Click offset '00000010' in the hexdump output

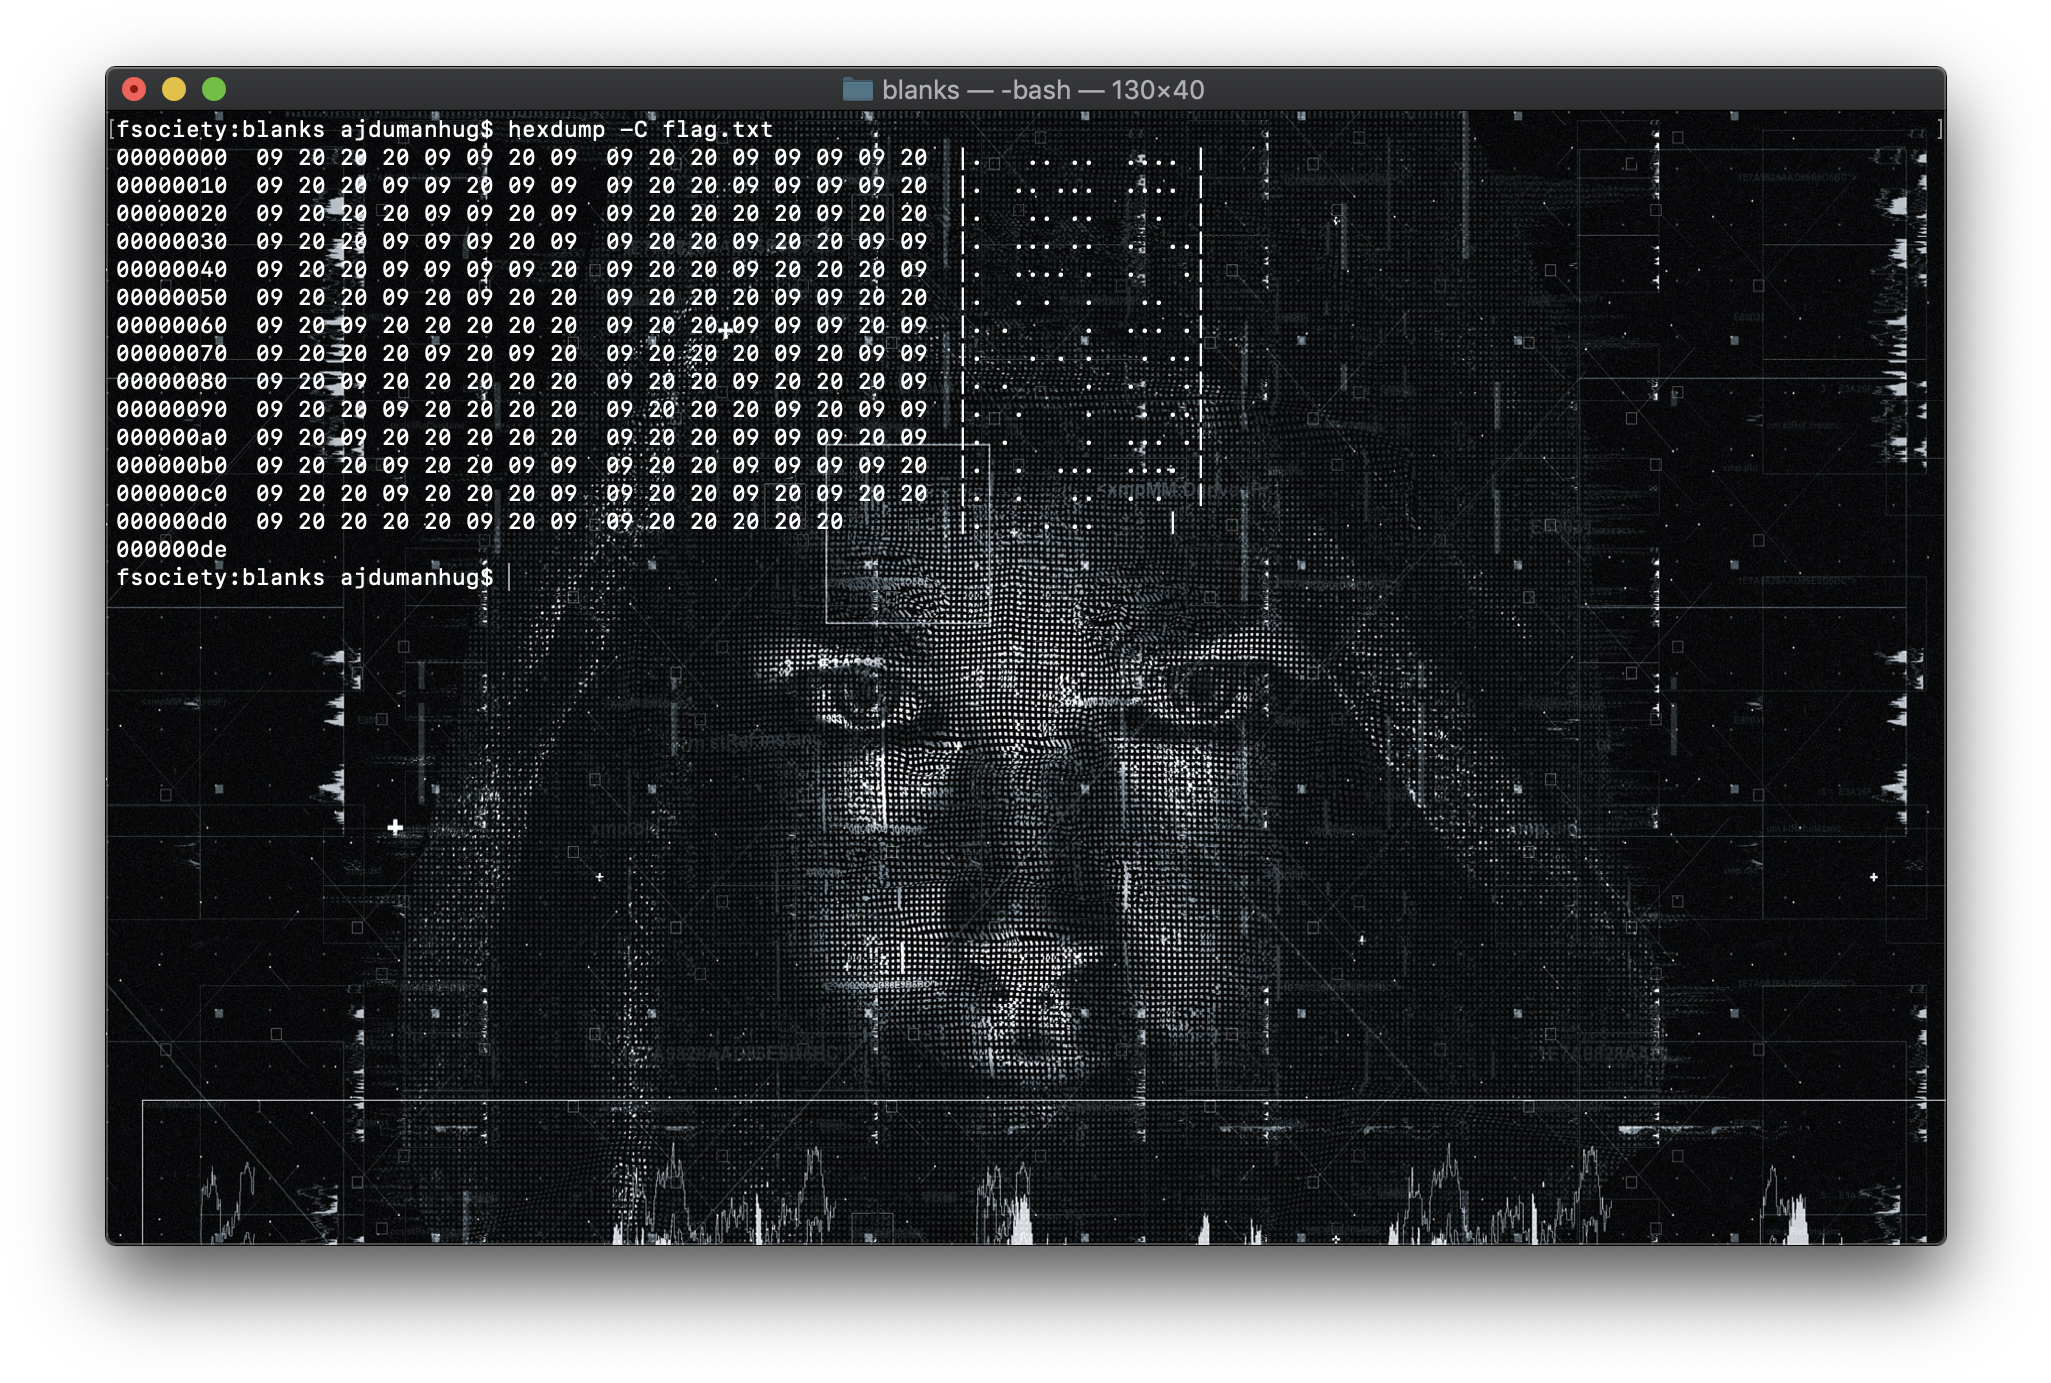point(172,186)
